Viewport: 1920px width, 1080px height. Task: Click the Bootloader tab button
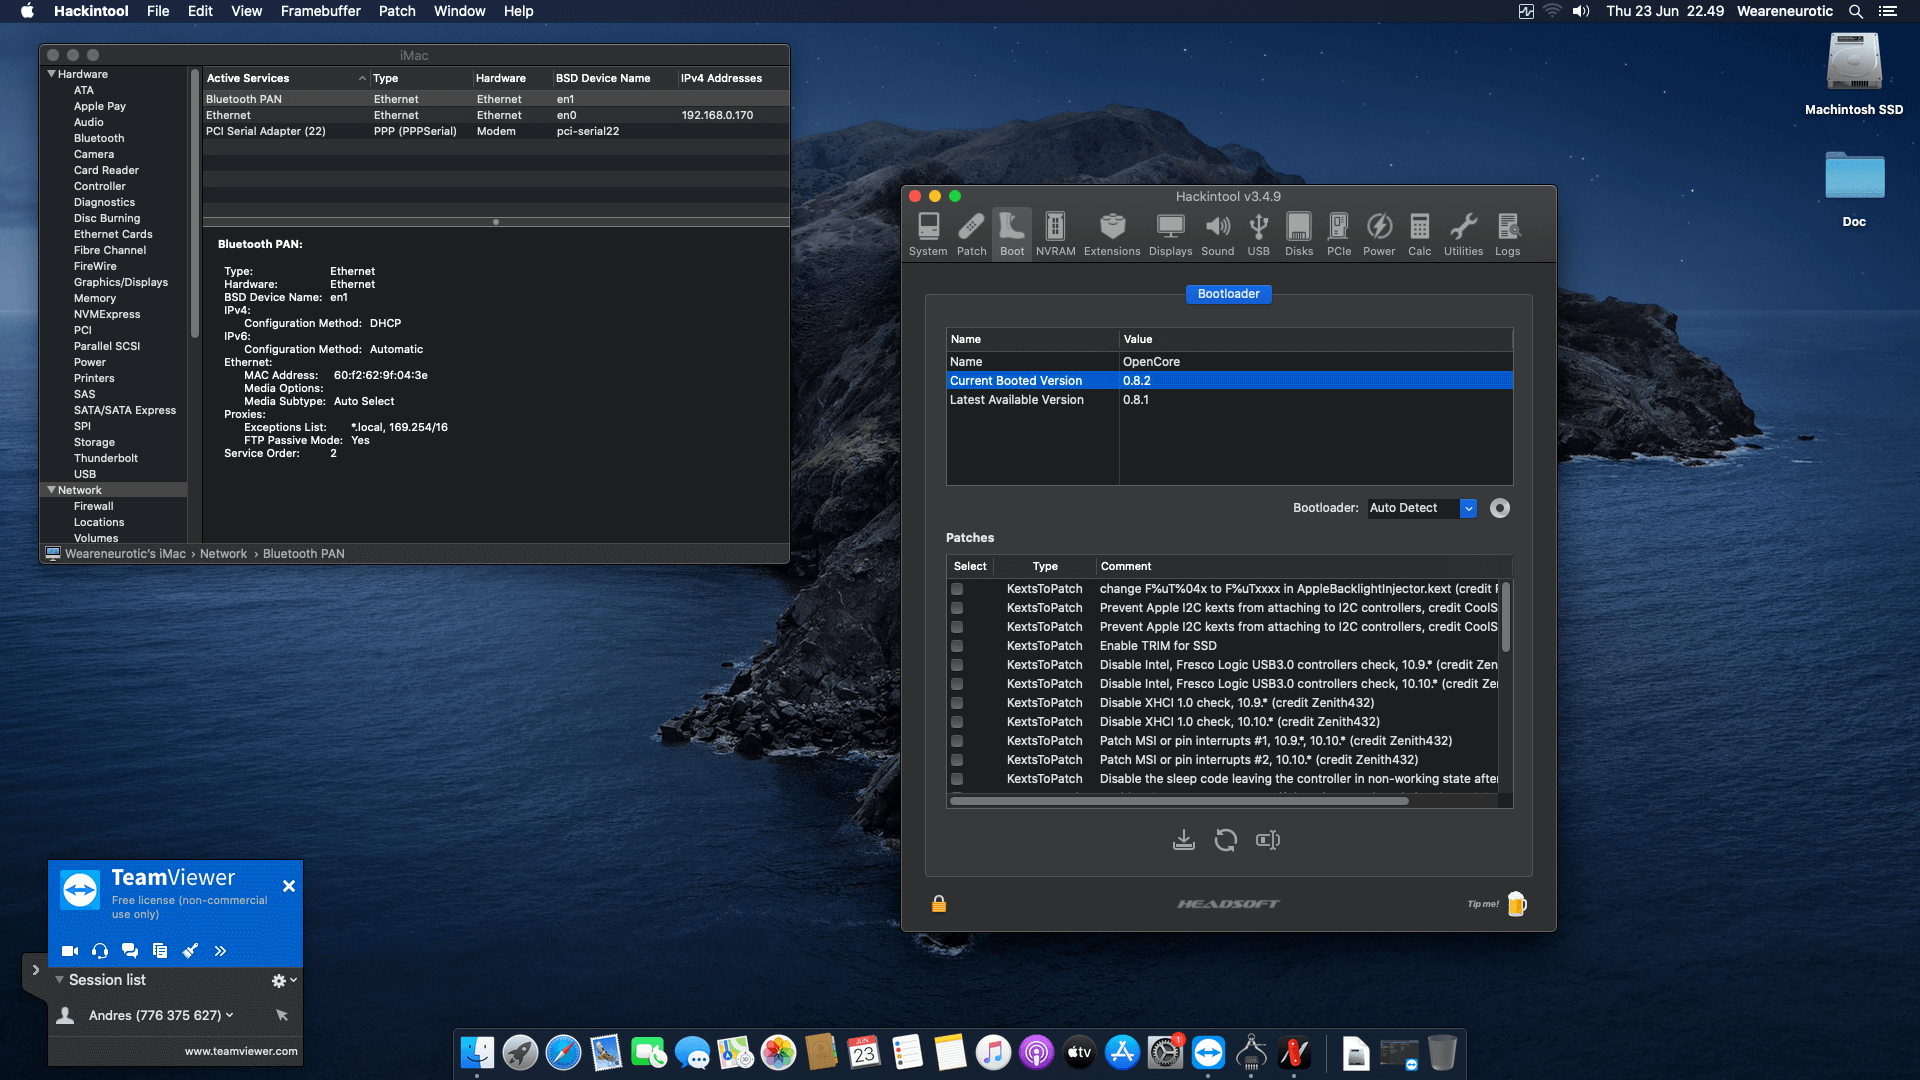tap(1228, 294)
